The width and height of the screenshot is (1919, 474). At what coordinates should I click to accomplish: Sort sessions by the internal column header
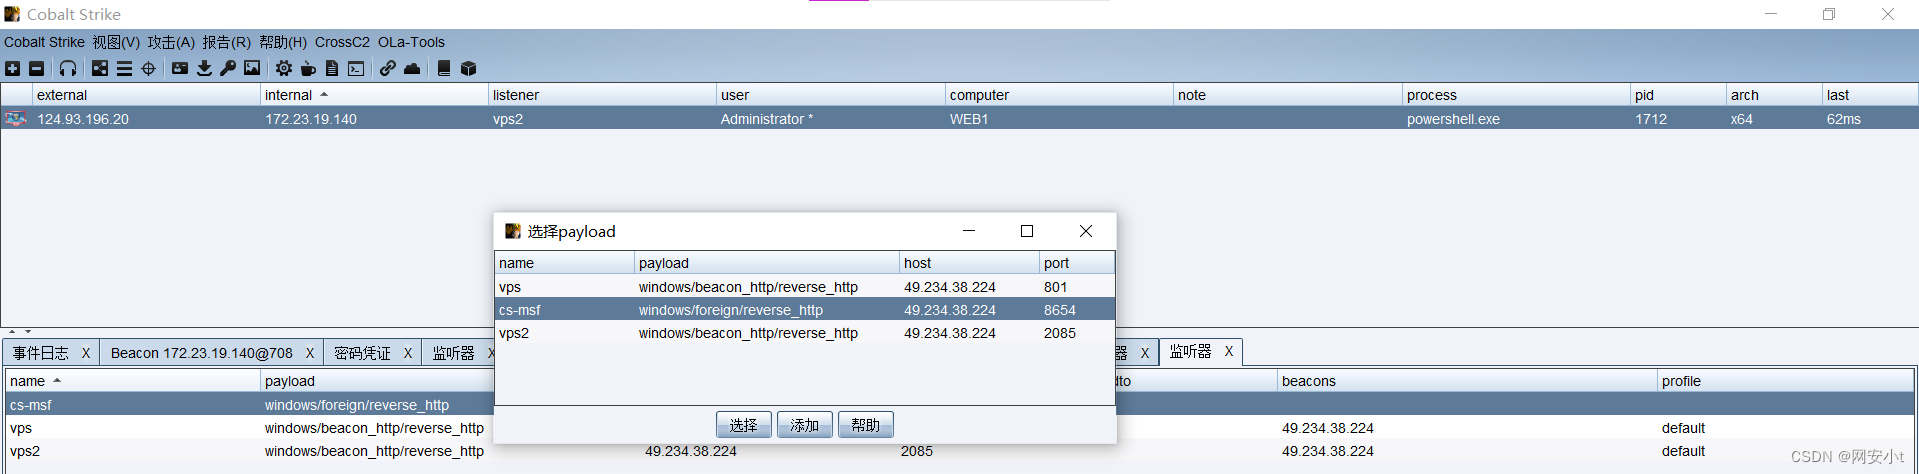(x=374, y=95)
